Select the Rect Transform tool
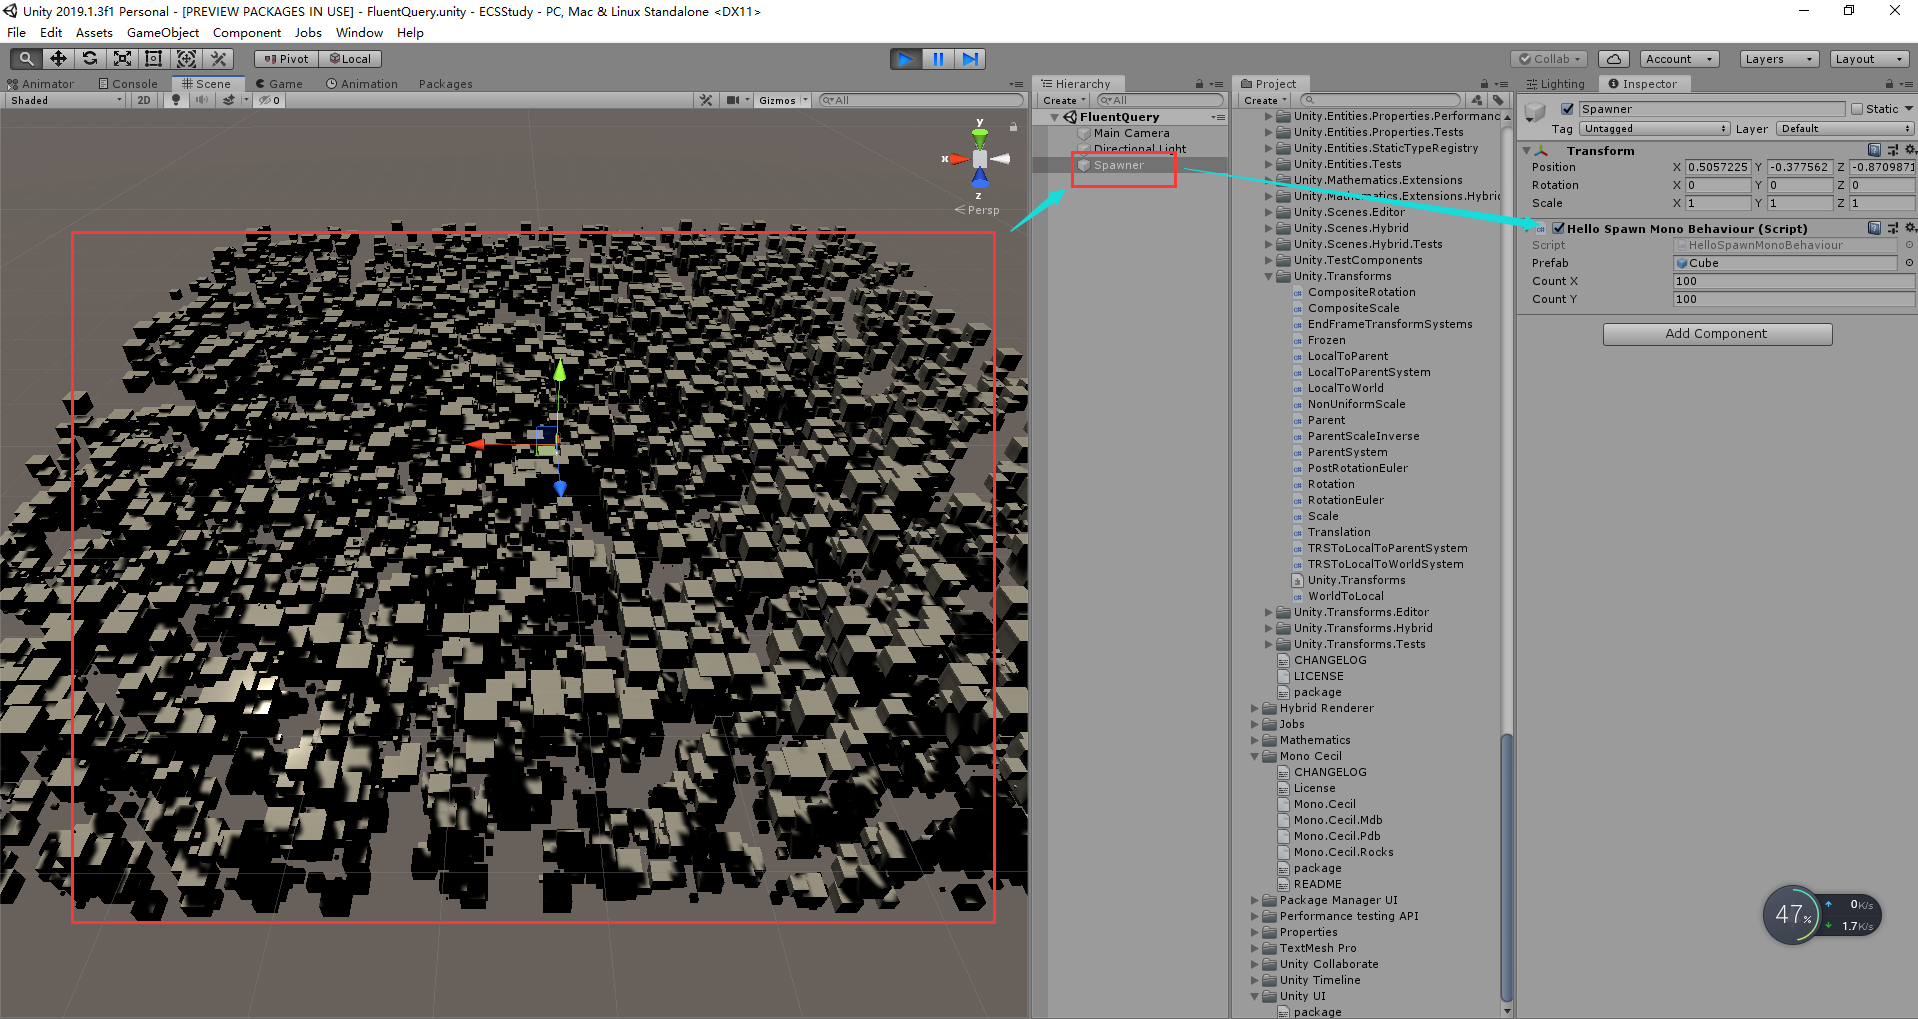 click(154, 59)
